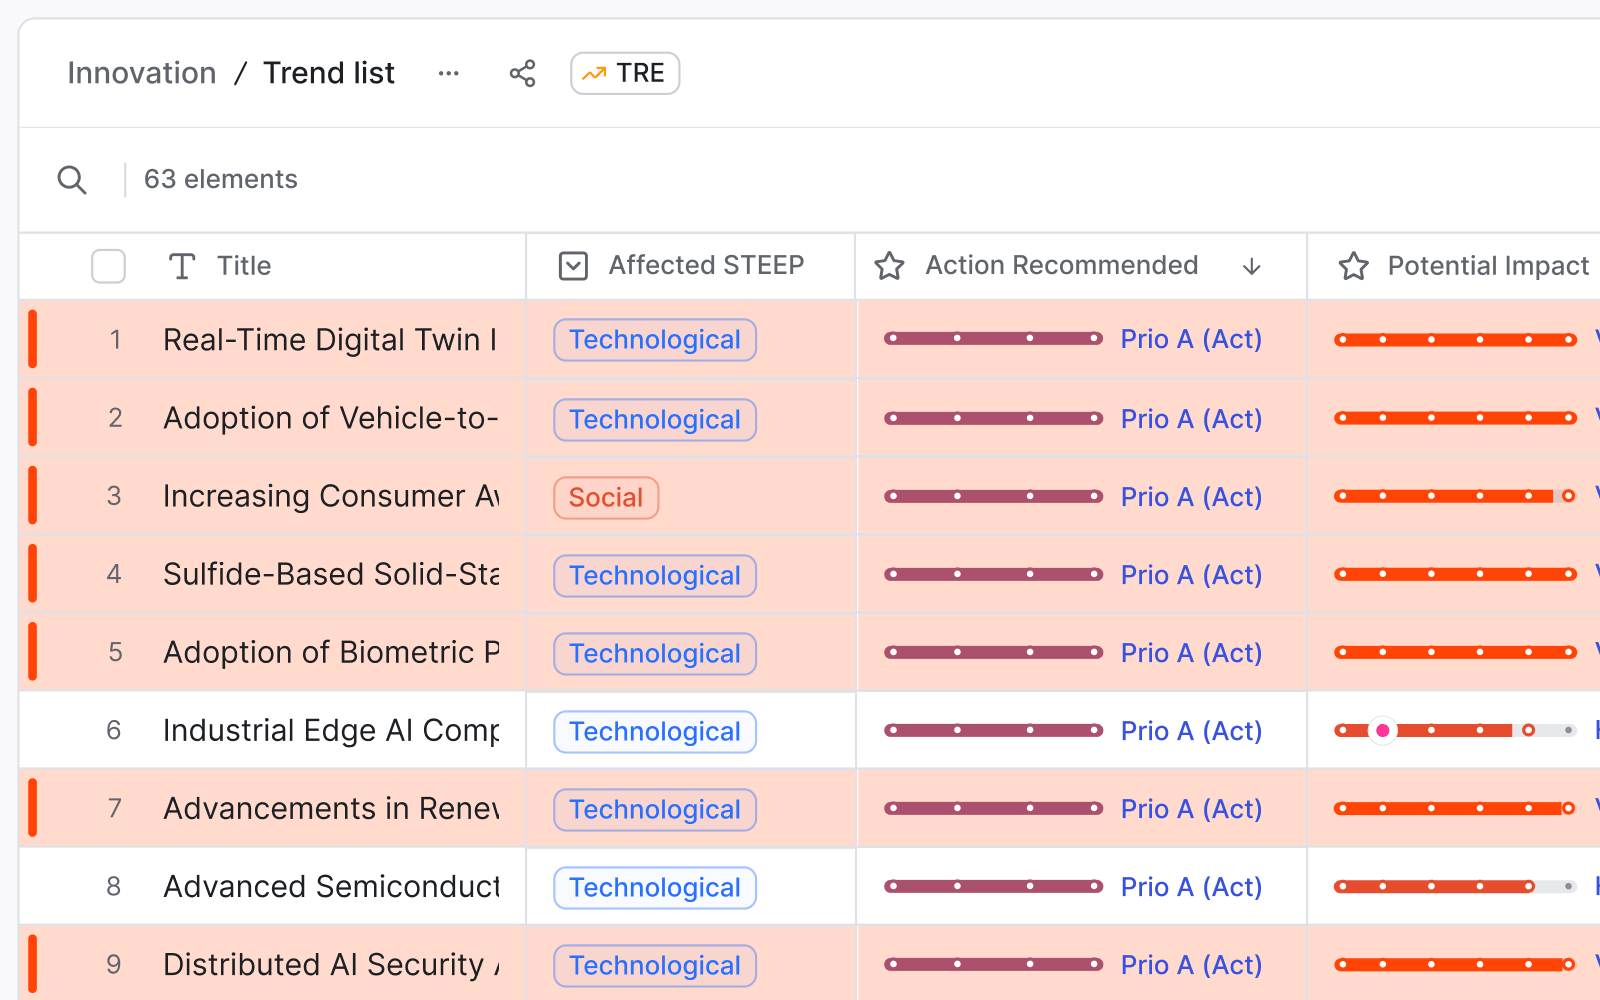The height and width of the screenshot is (1000, 1600).
Task: Sort by the Title column header
Action: pyautogui.click(x=244, y=266)
